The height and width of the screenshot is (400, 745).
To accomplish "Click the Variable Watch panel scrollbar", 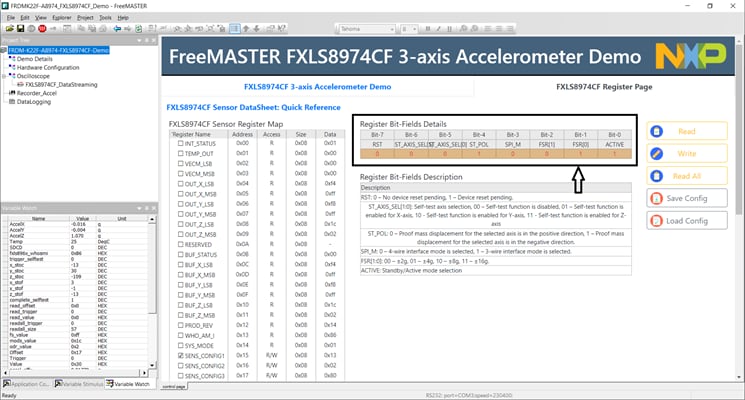I will [153, 300].
